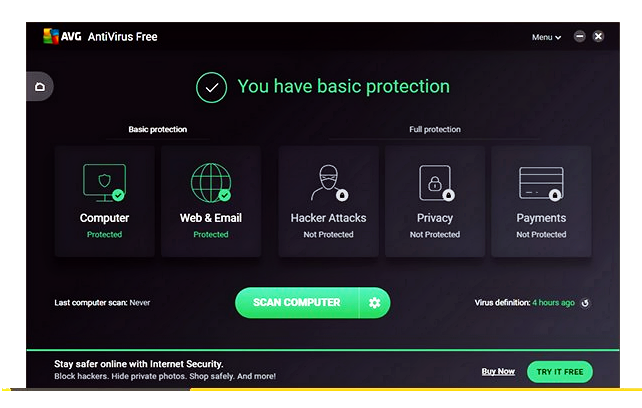
Task: Click the '4 hours ago' virus definition text
Action: 553,303
